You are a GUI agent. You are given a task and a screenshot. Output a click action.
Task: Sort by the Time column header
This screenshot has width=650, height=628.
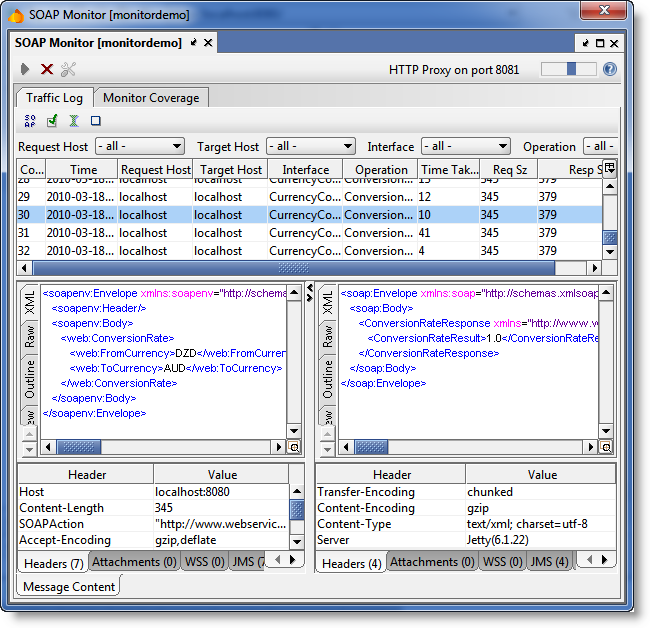pos(82,169)
